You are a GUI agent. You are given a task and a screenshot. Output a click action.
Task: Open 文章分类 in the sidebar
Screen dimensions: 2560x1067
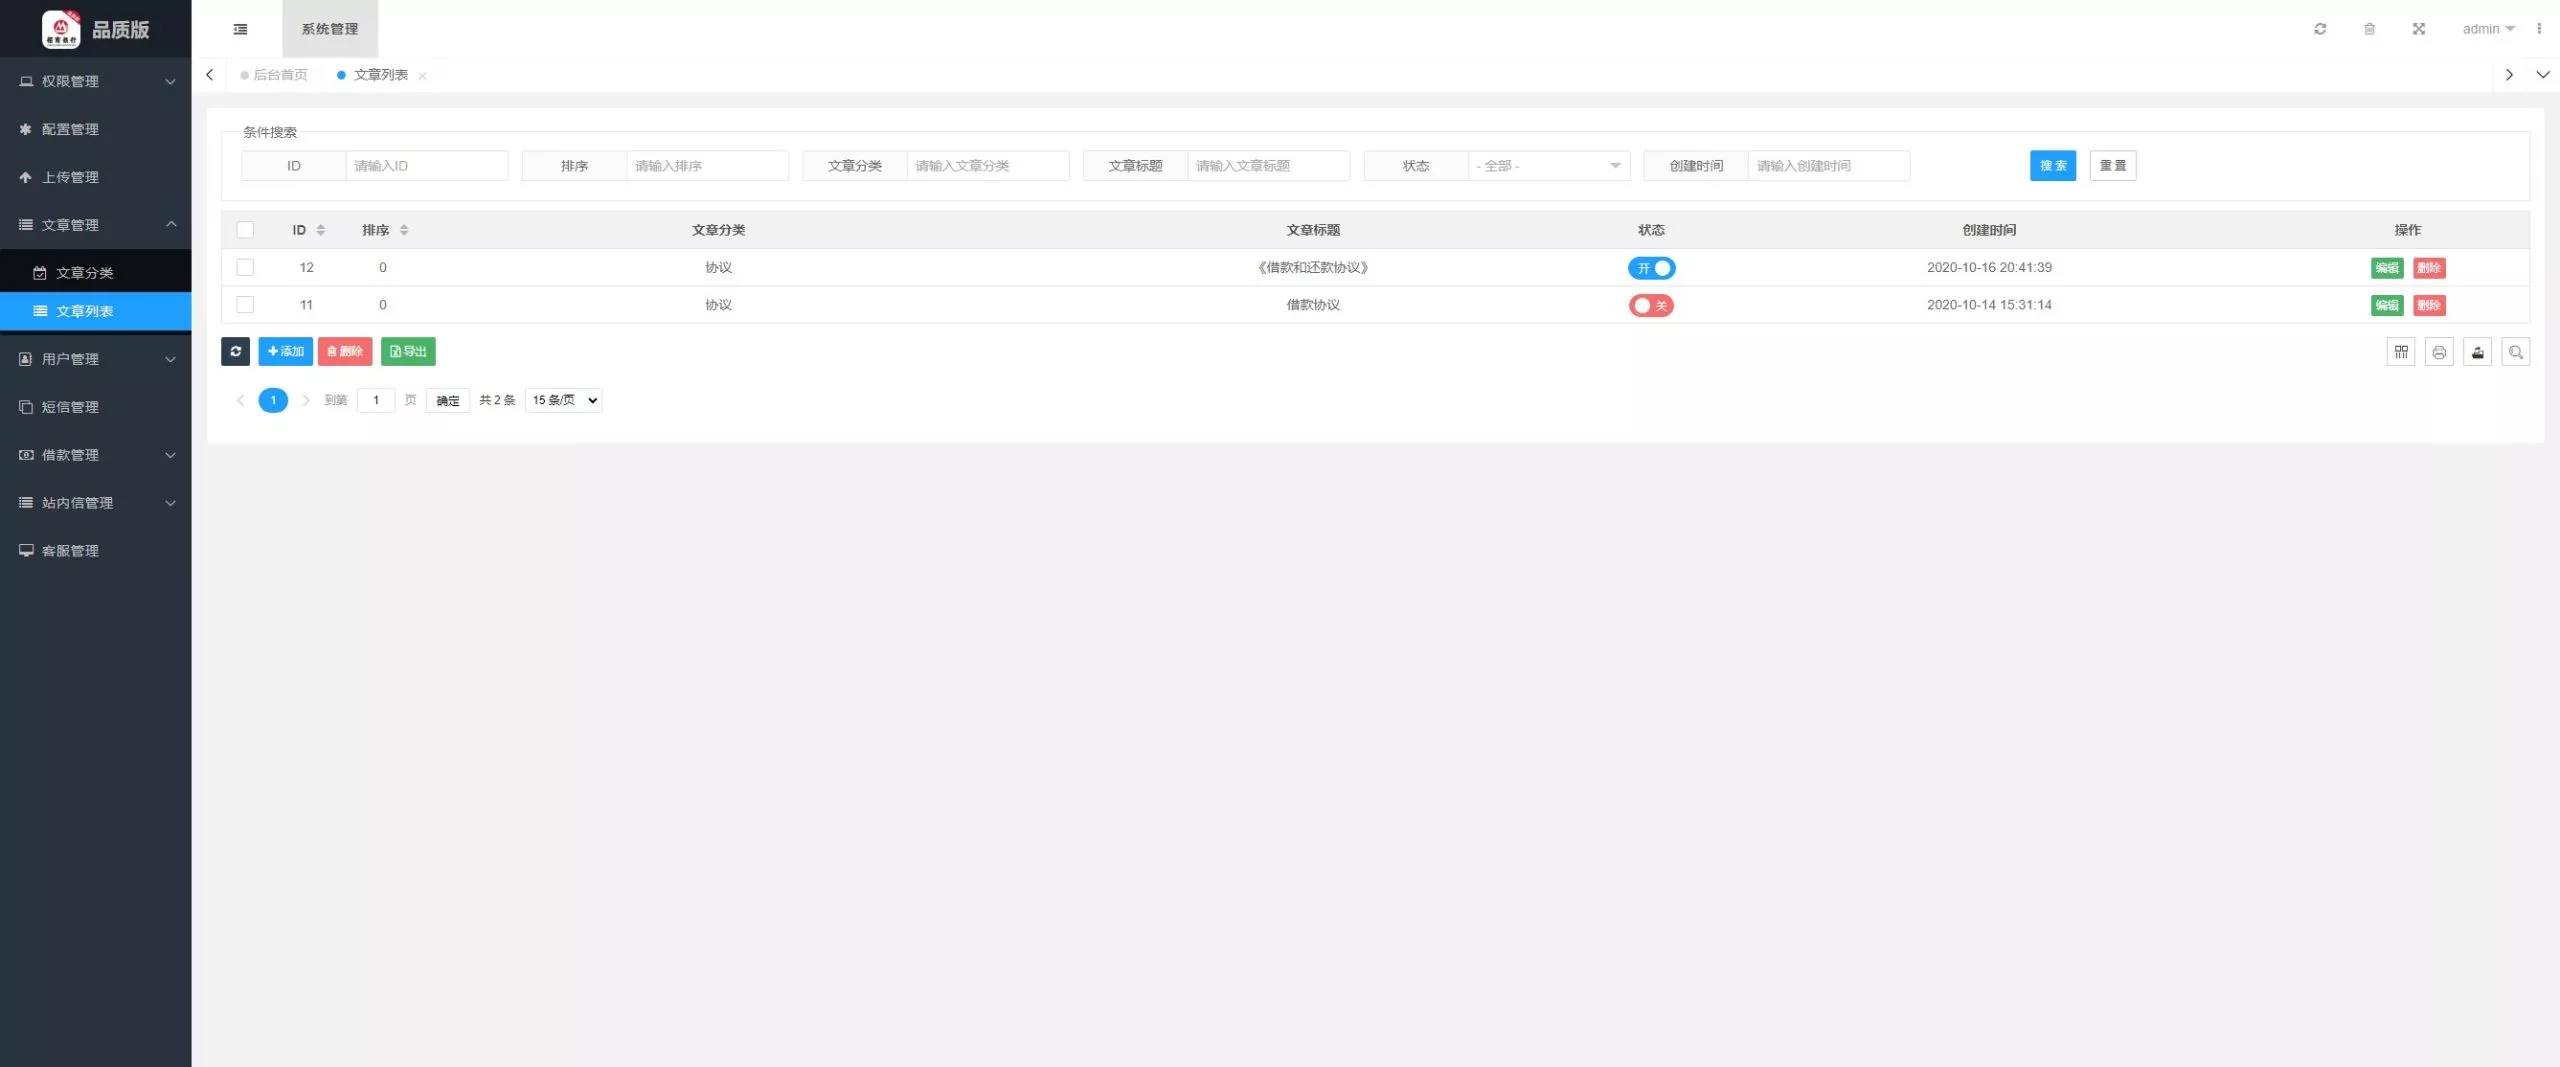[x=85, y=273]
